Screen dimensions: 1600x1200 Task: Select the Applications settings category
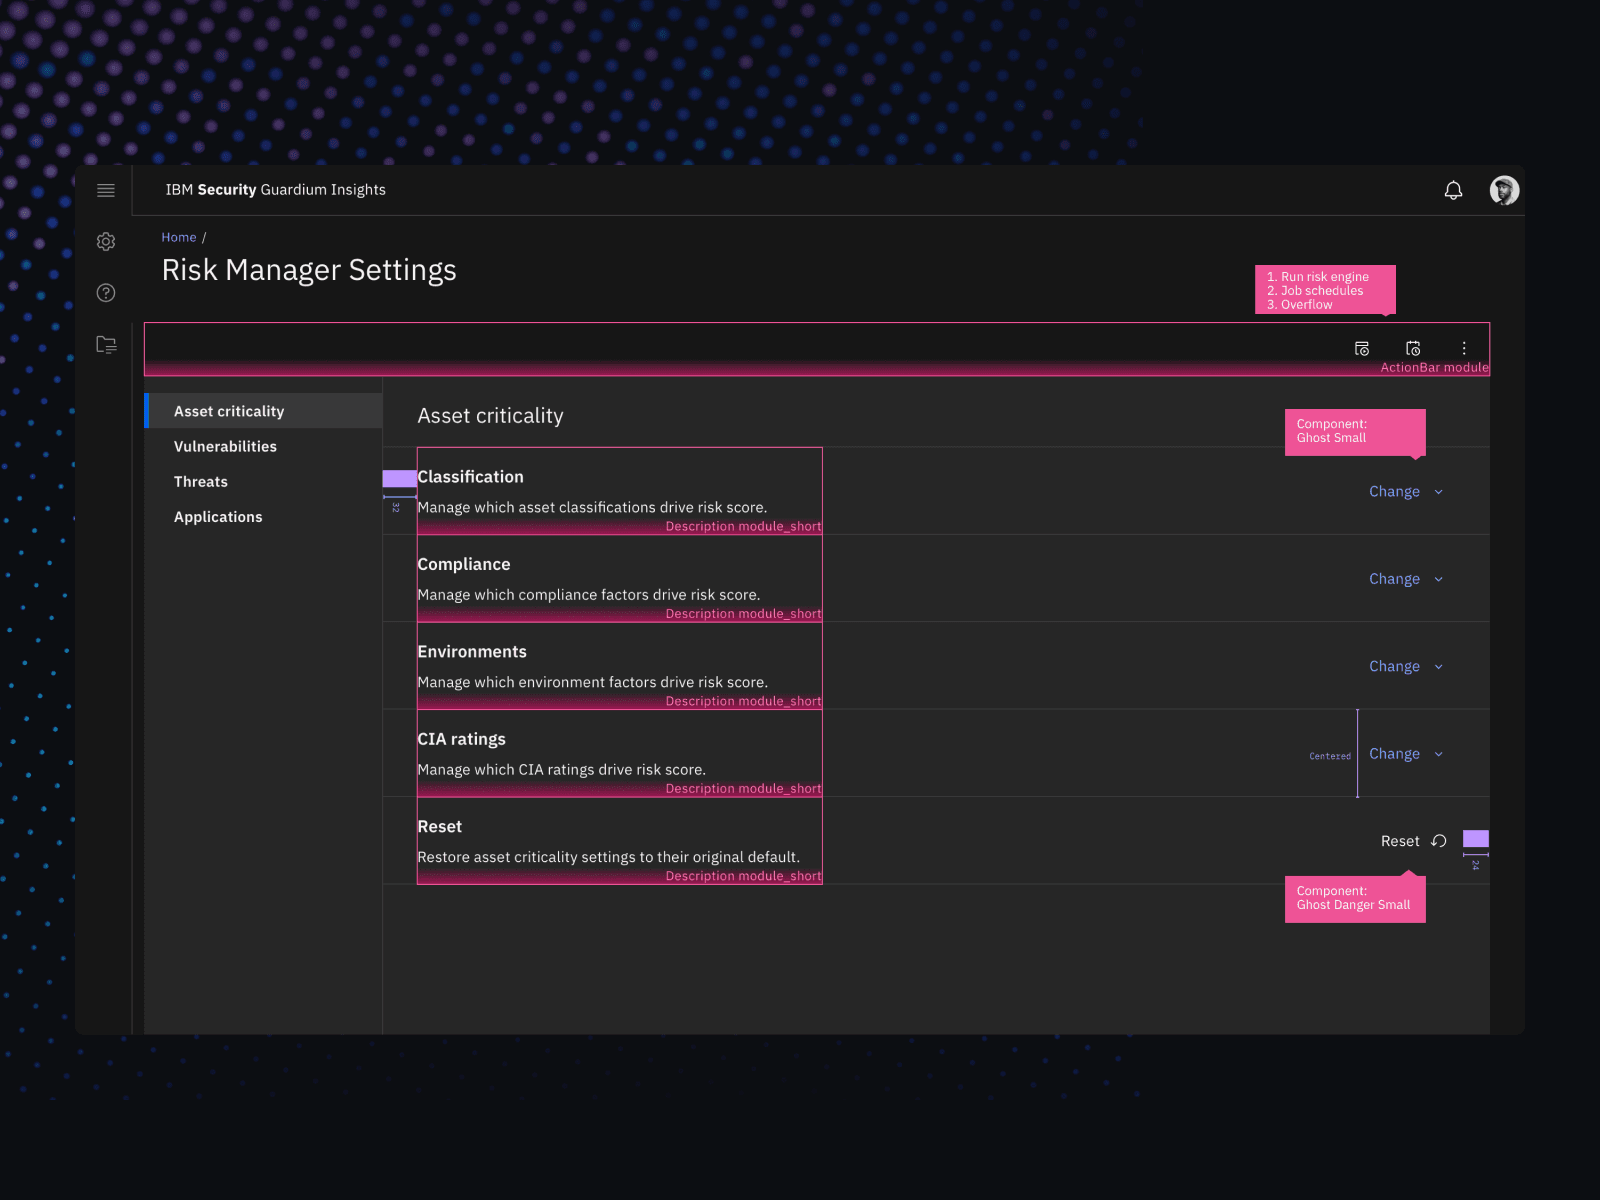coord(218,516)
